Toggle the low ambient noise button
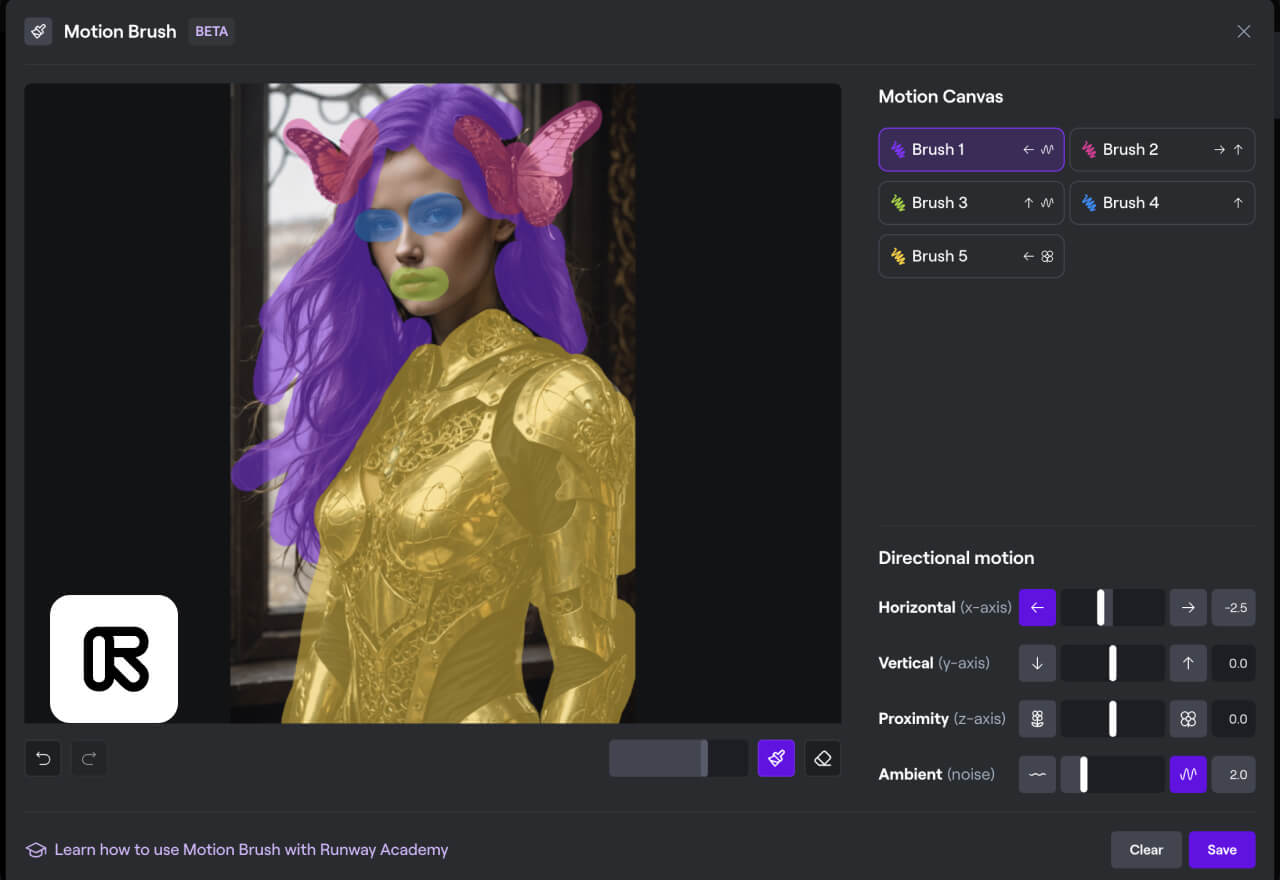The width and height of the screenshot is (1280, 880). [1037, 775]
